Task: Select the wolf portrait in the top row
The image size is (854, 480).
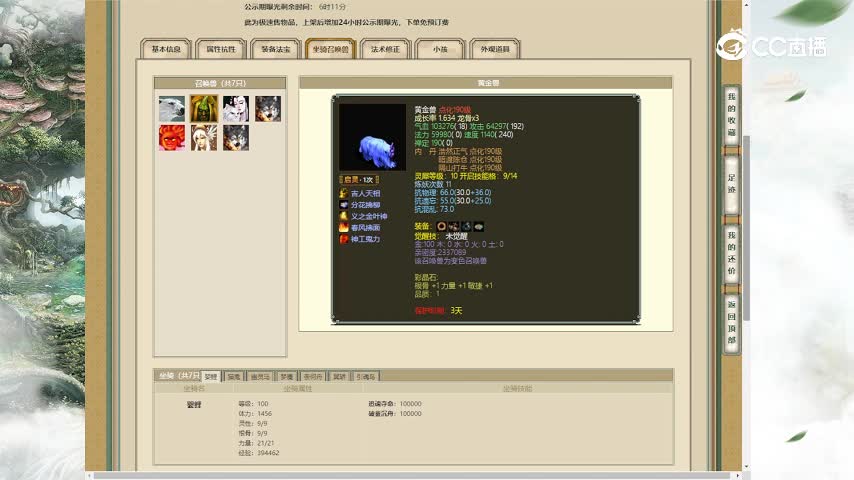Action: pos(268,109)
